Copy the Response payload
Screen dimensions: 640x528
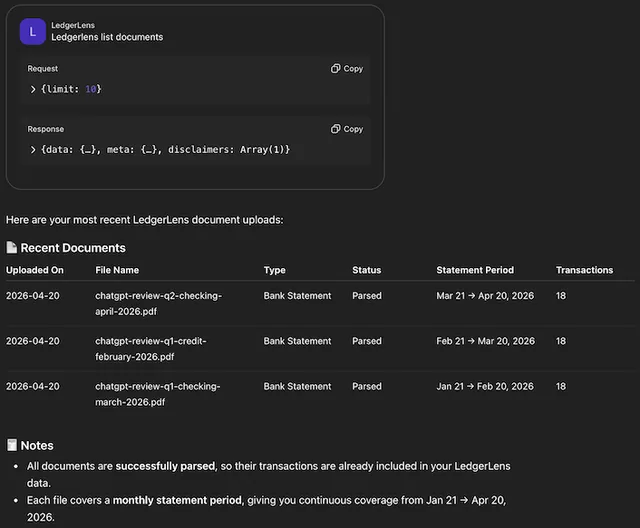[347, 129]
